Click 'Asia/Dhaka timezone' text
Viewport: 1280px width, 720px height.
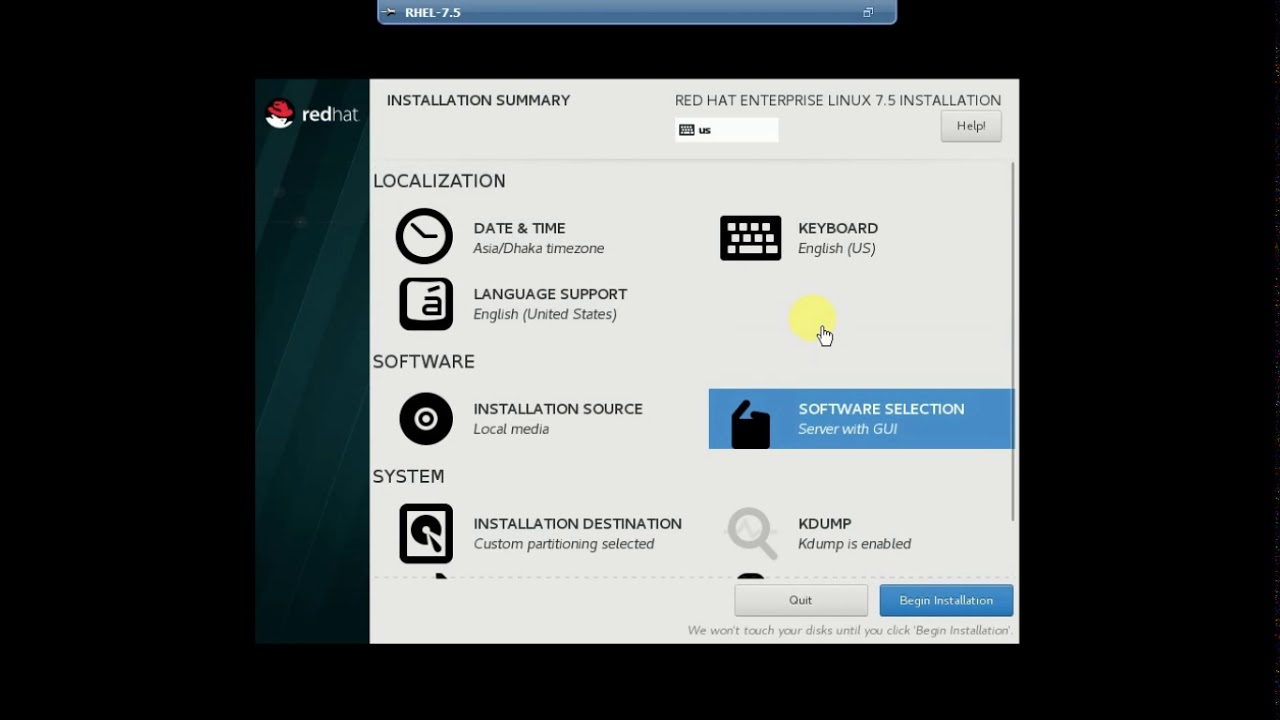point(539,249)
